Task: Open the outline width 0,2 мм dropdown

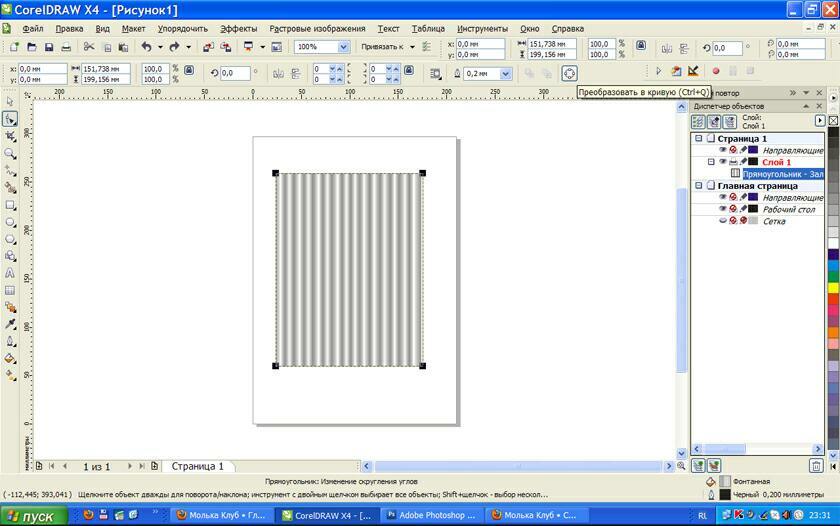Action: pos(505,73)
